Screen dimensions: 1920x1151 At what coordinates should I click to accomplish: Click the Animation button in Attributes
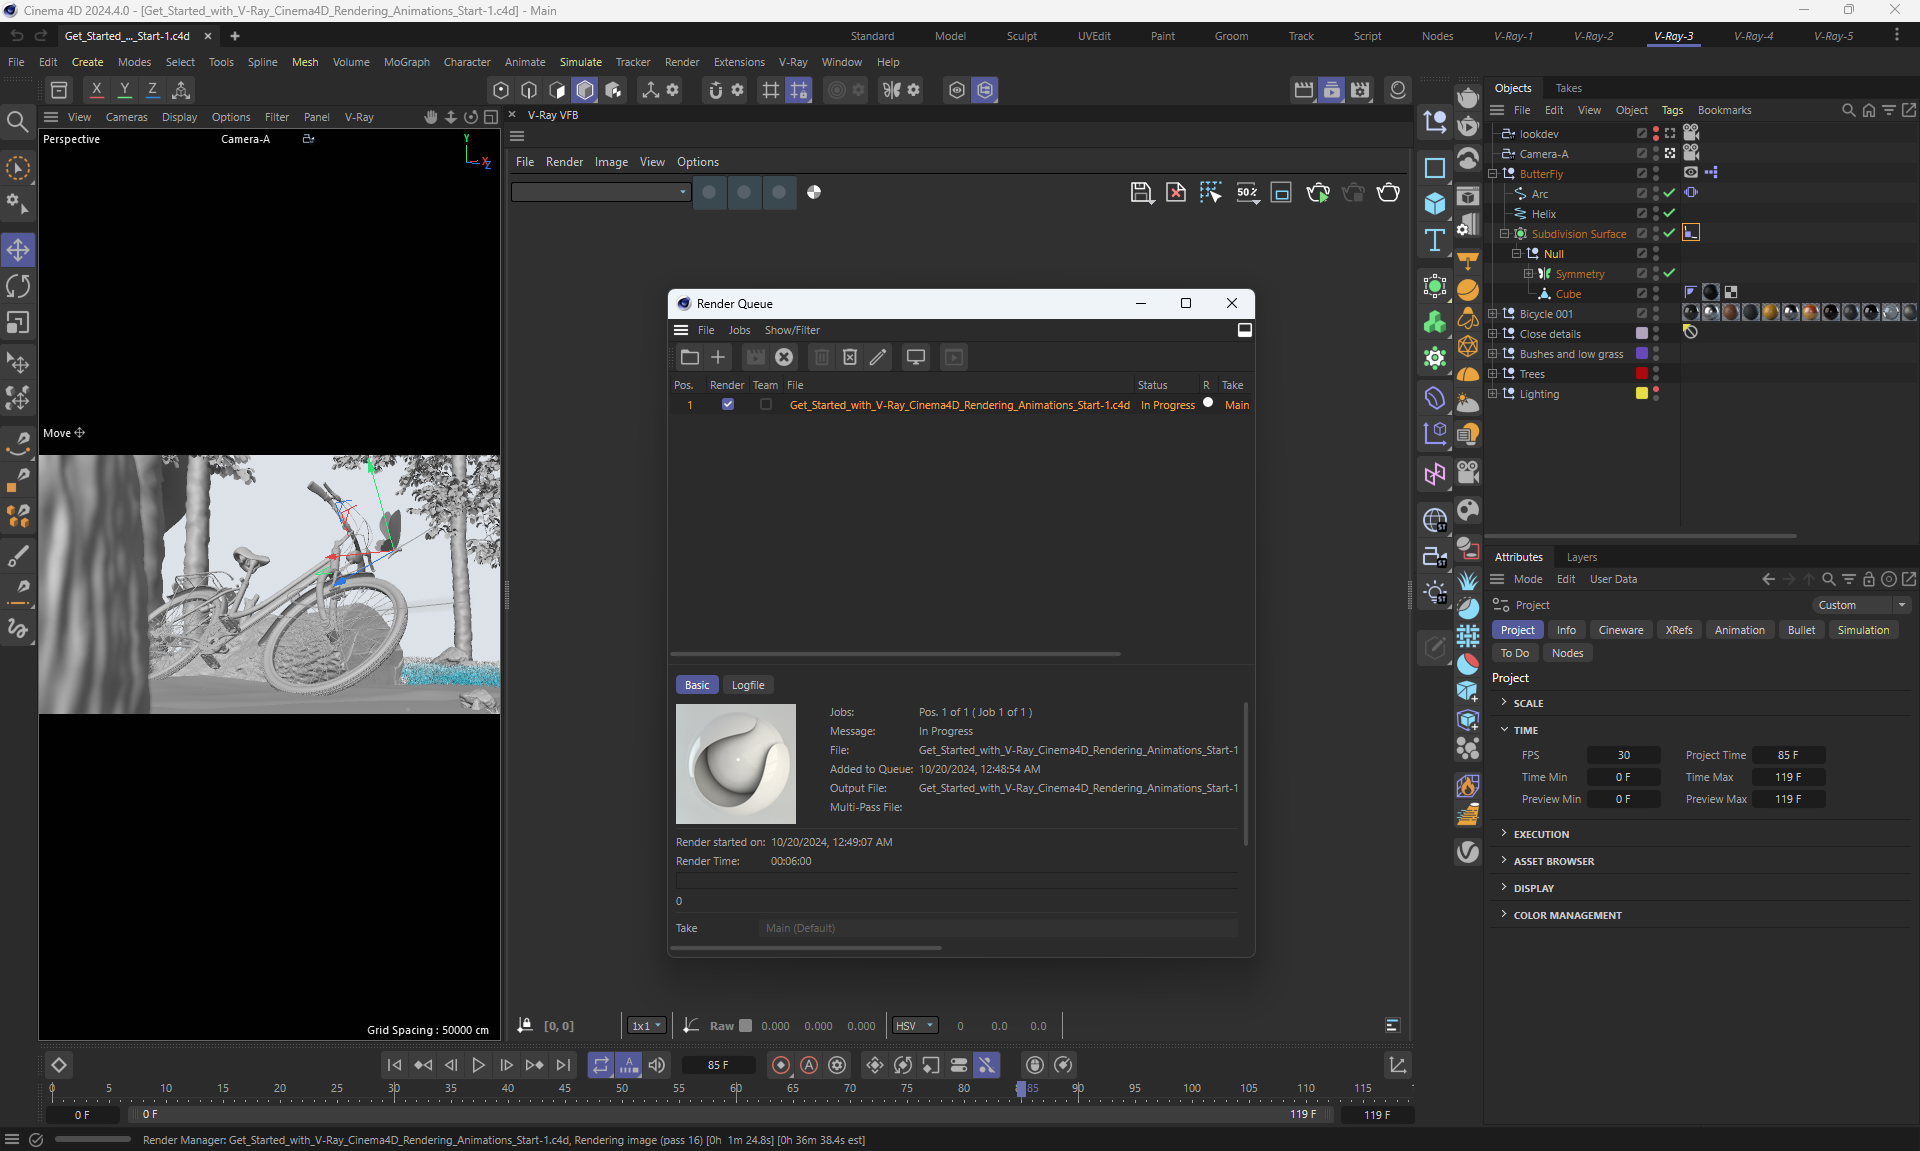tap(1739, 630)
